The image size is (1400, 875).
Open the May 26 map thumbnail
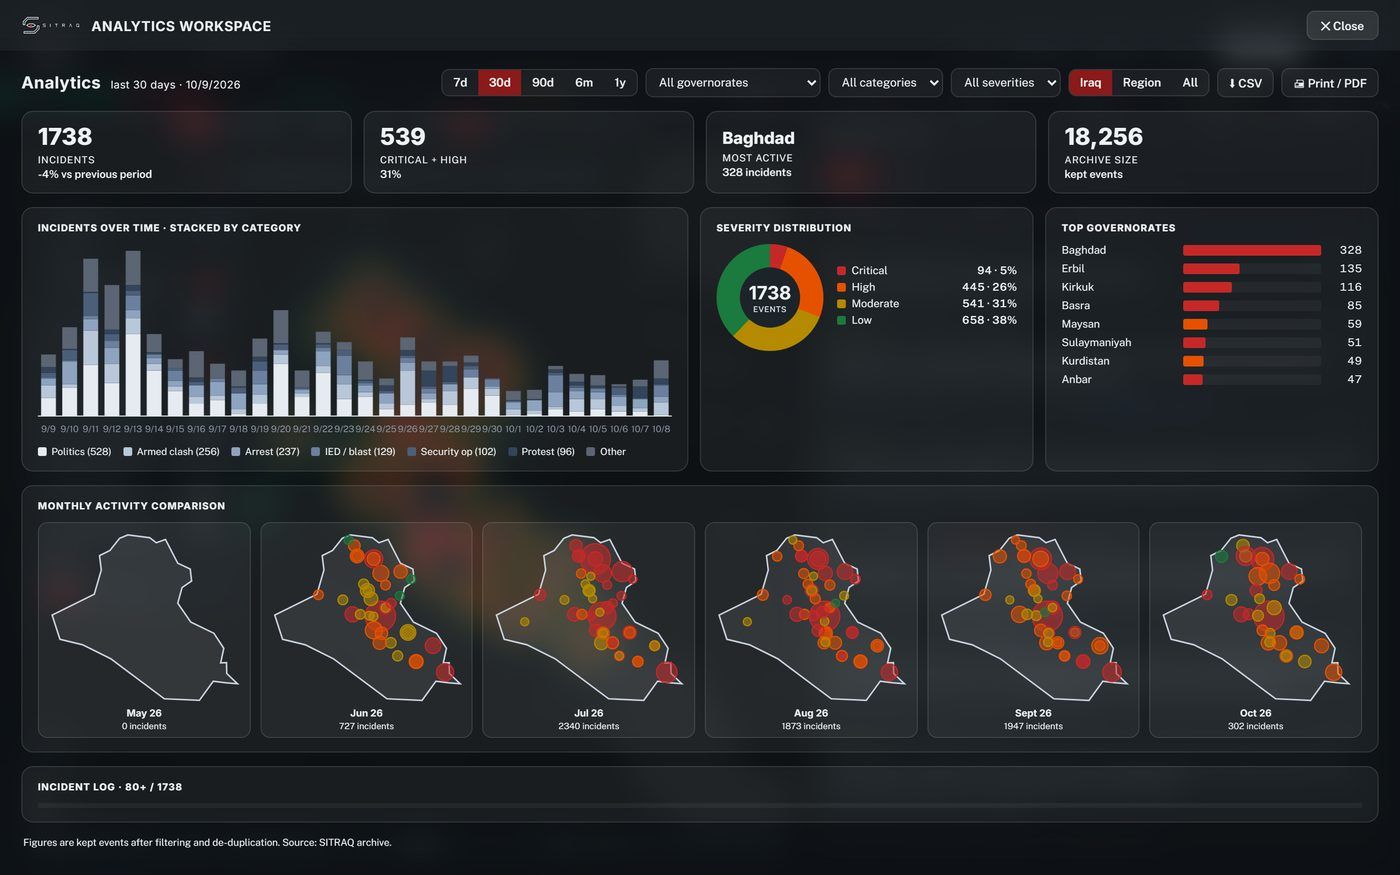click(144, 630)
